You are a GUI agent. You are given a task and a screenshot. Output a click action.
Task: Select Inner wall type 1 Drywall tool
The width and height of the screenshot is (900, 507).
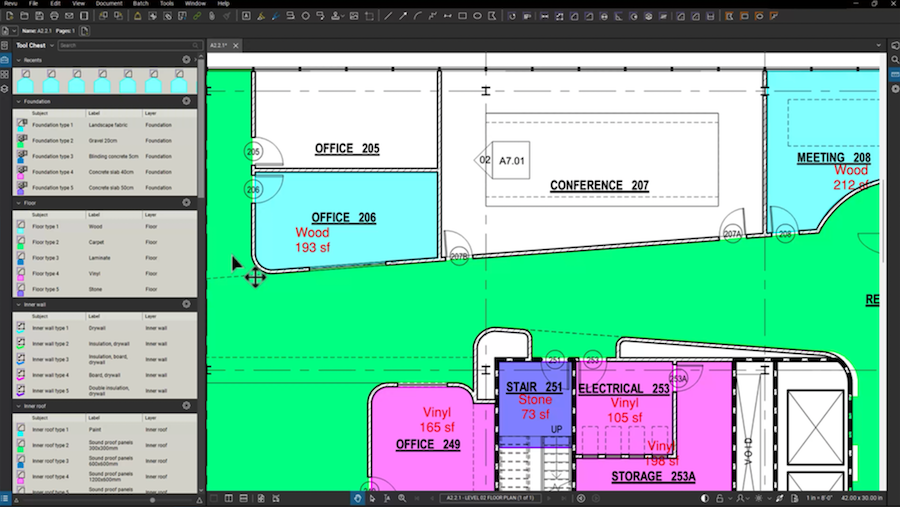pos(105,328)
